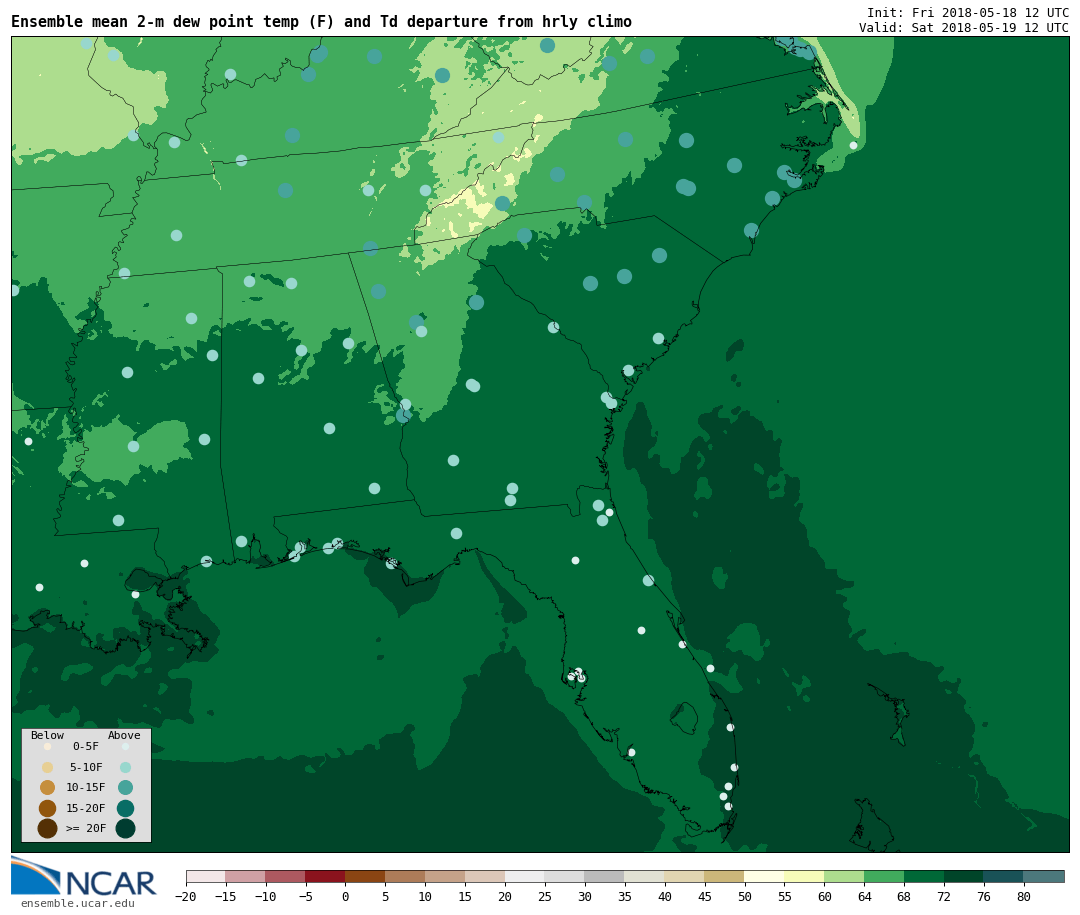Click the colorbar label '64'
The image size is (1080, 915).
[x=864, y=896]
